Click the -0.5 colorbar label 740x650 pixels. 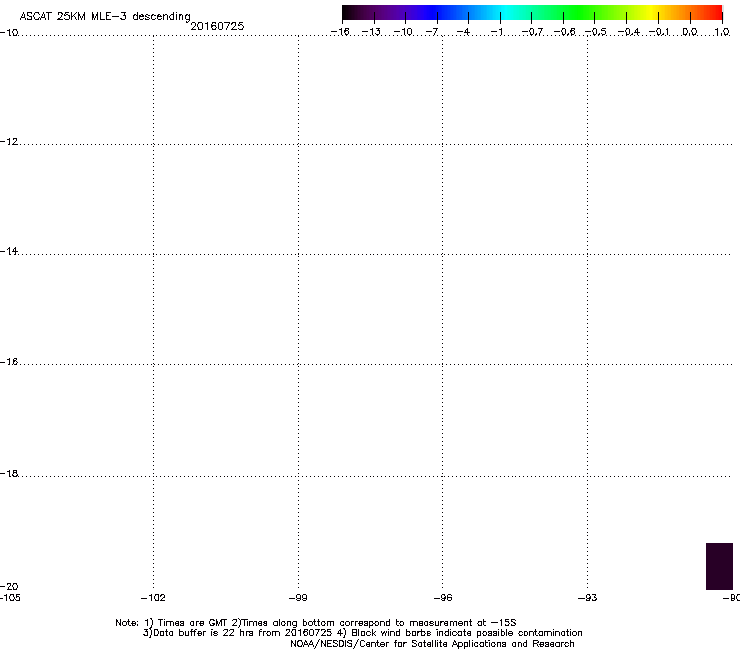click(596, 32)
